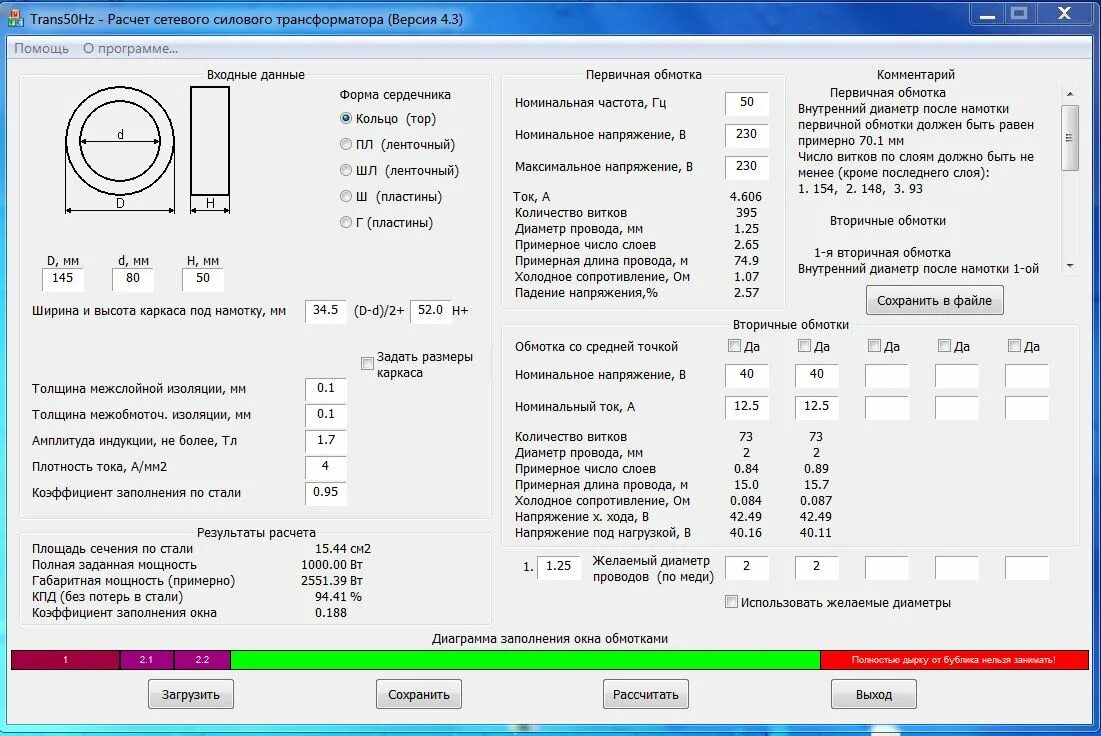Screen dimensions: 1101x736
Task: Toggle fifth winding средняя точка Да checkbox
Action: point(1014,346)
